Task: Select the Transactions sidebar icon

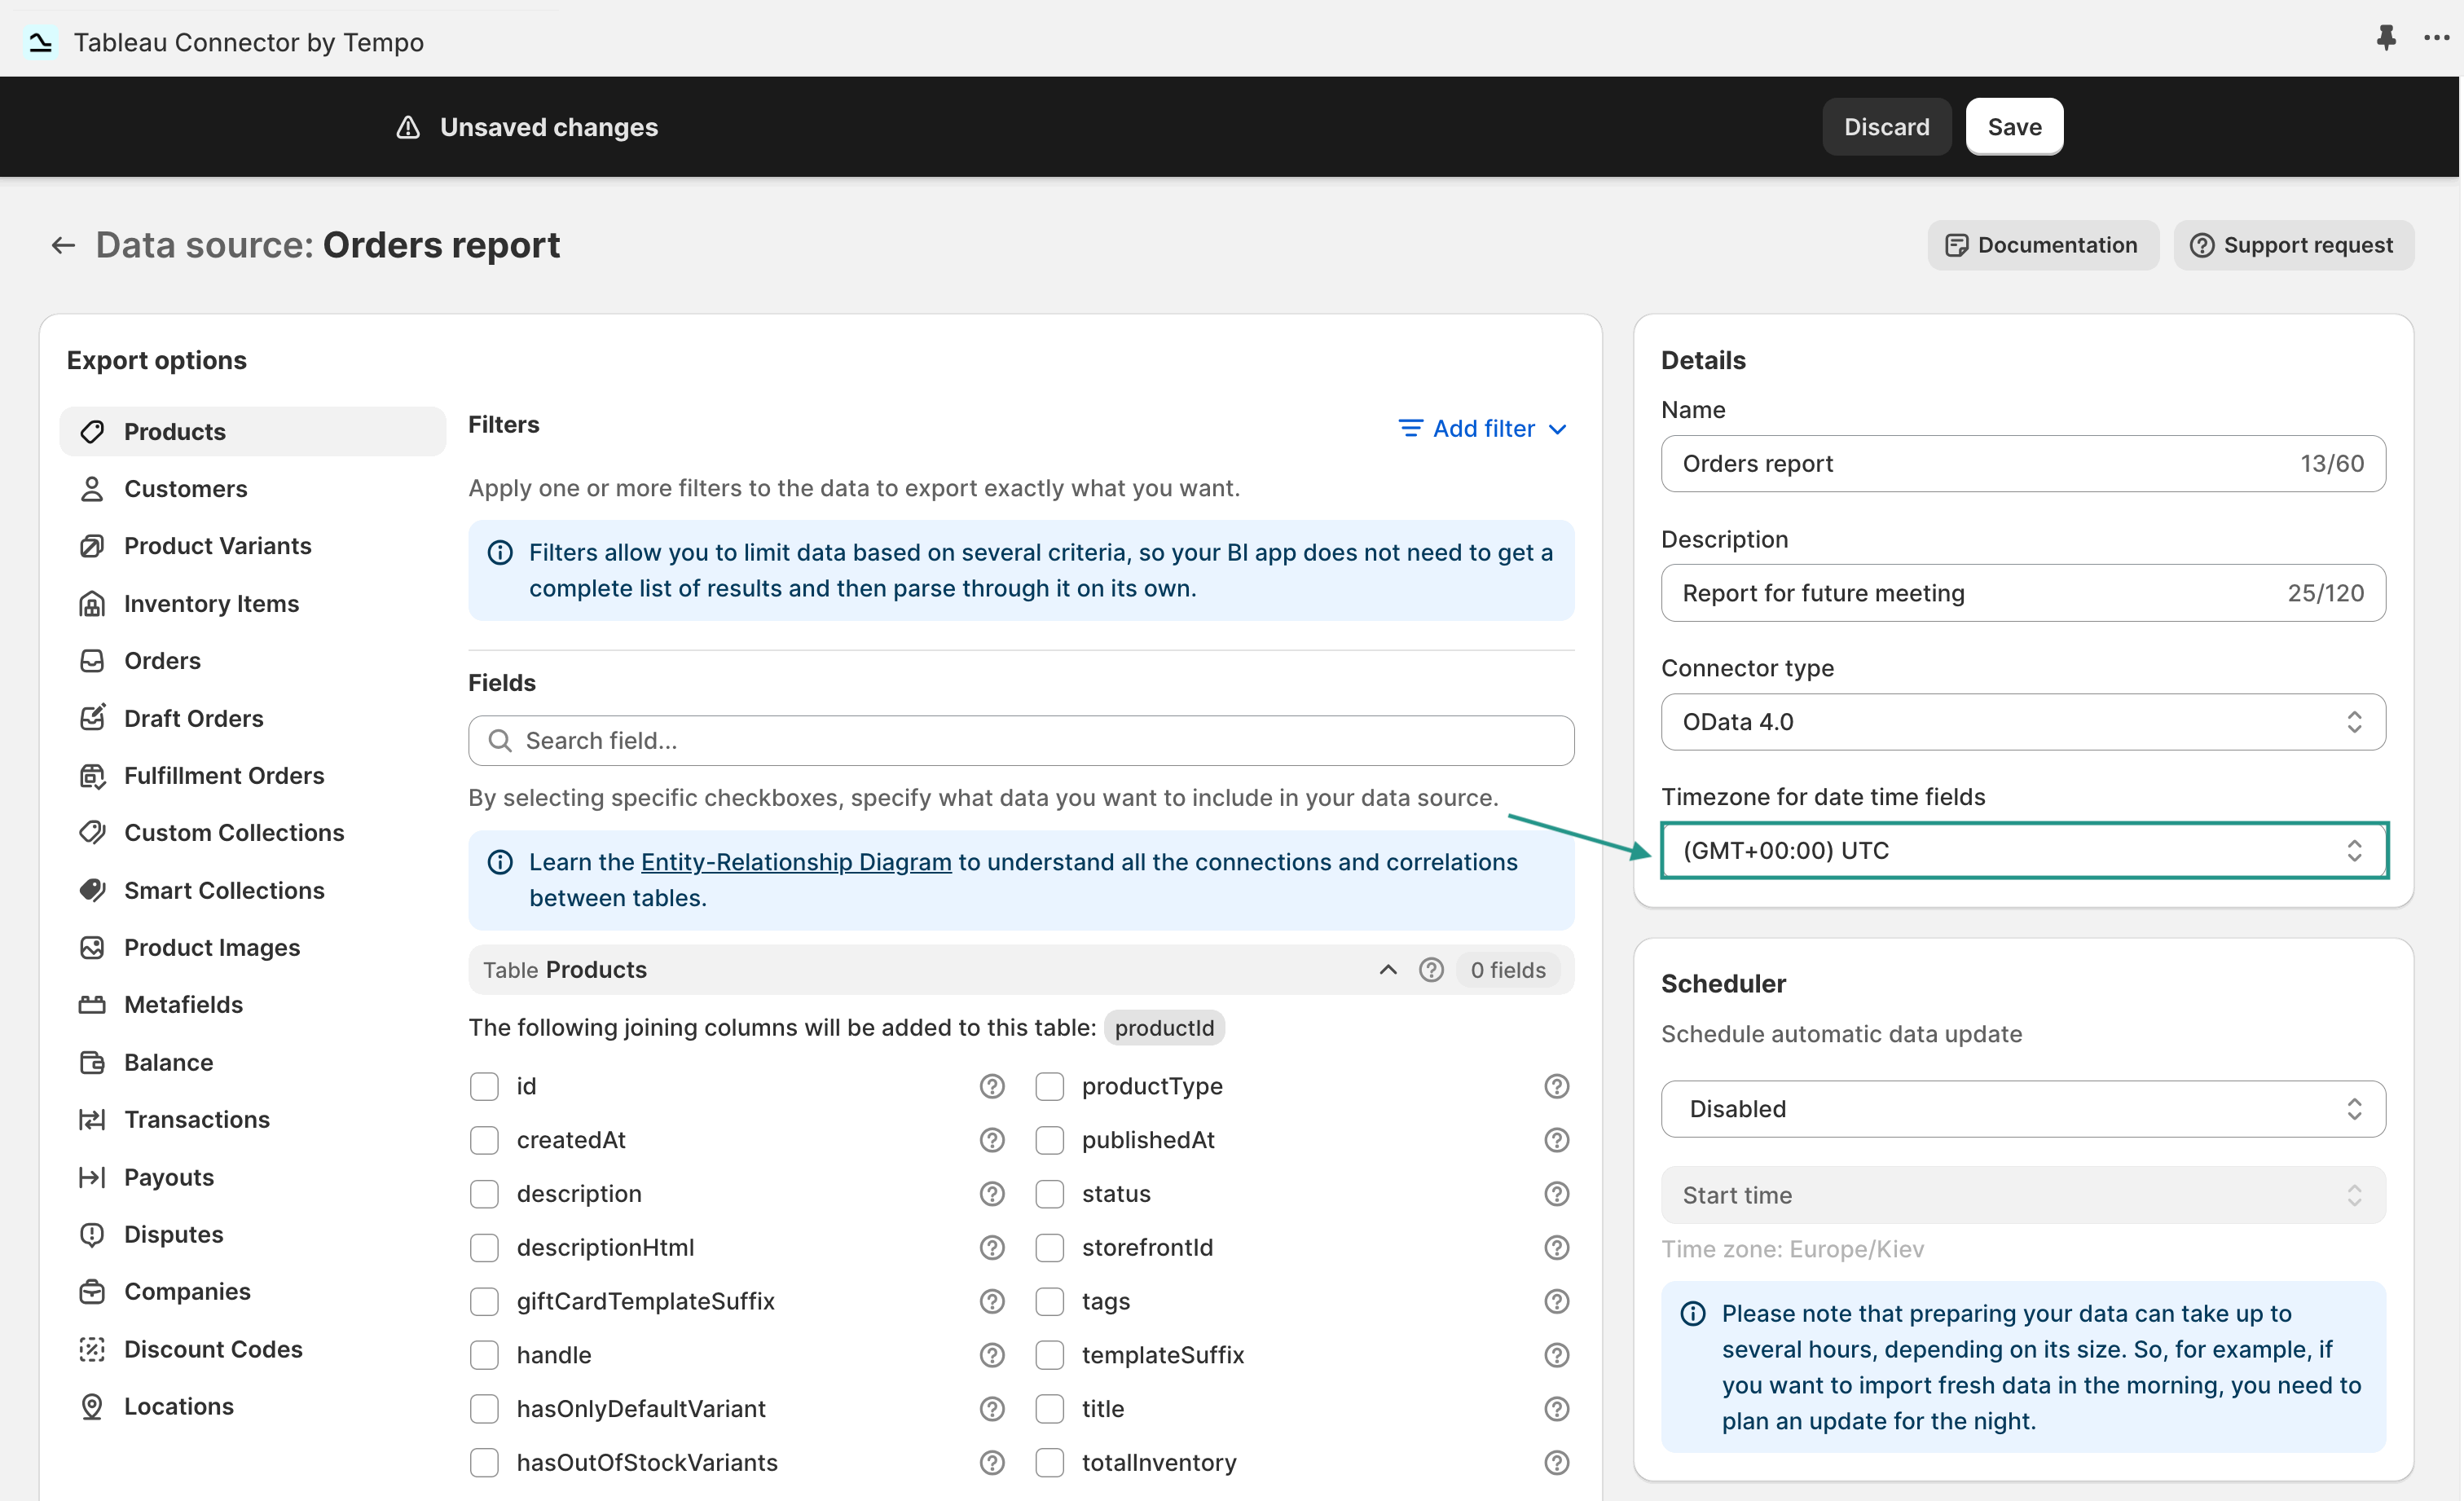Action: [92, 1119]
